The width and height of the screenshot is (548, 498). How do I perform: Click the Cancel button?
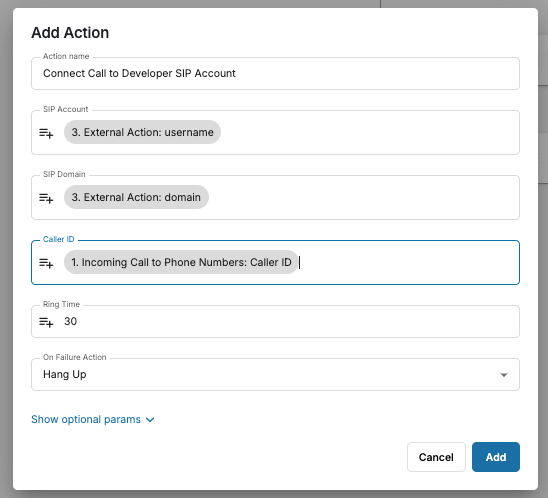(x=436, y=457)
